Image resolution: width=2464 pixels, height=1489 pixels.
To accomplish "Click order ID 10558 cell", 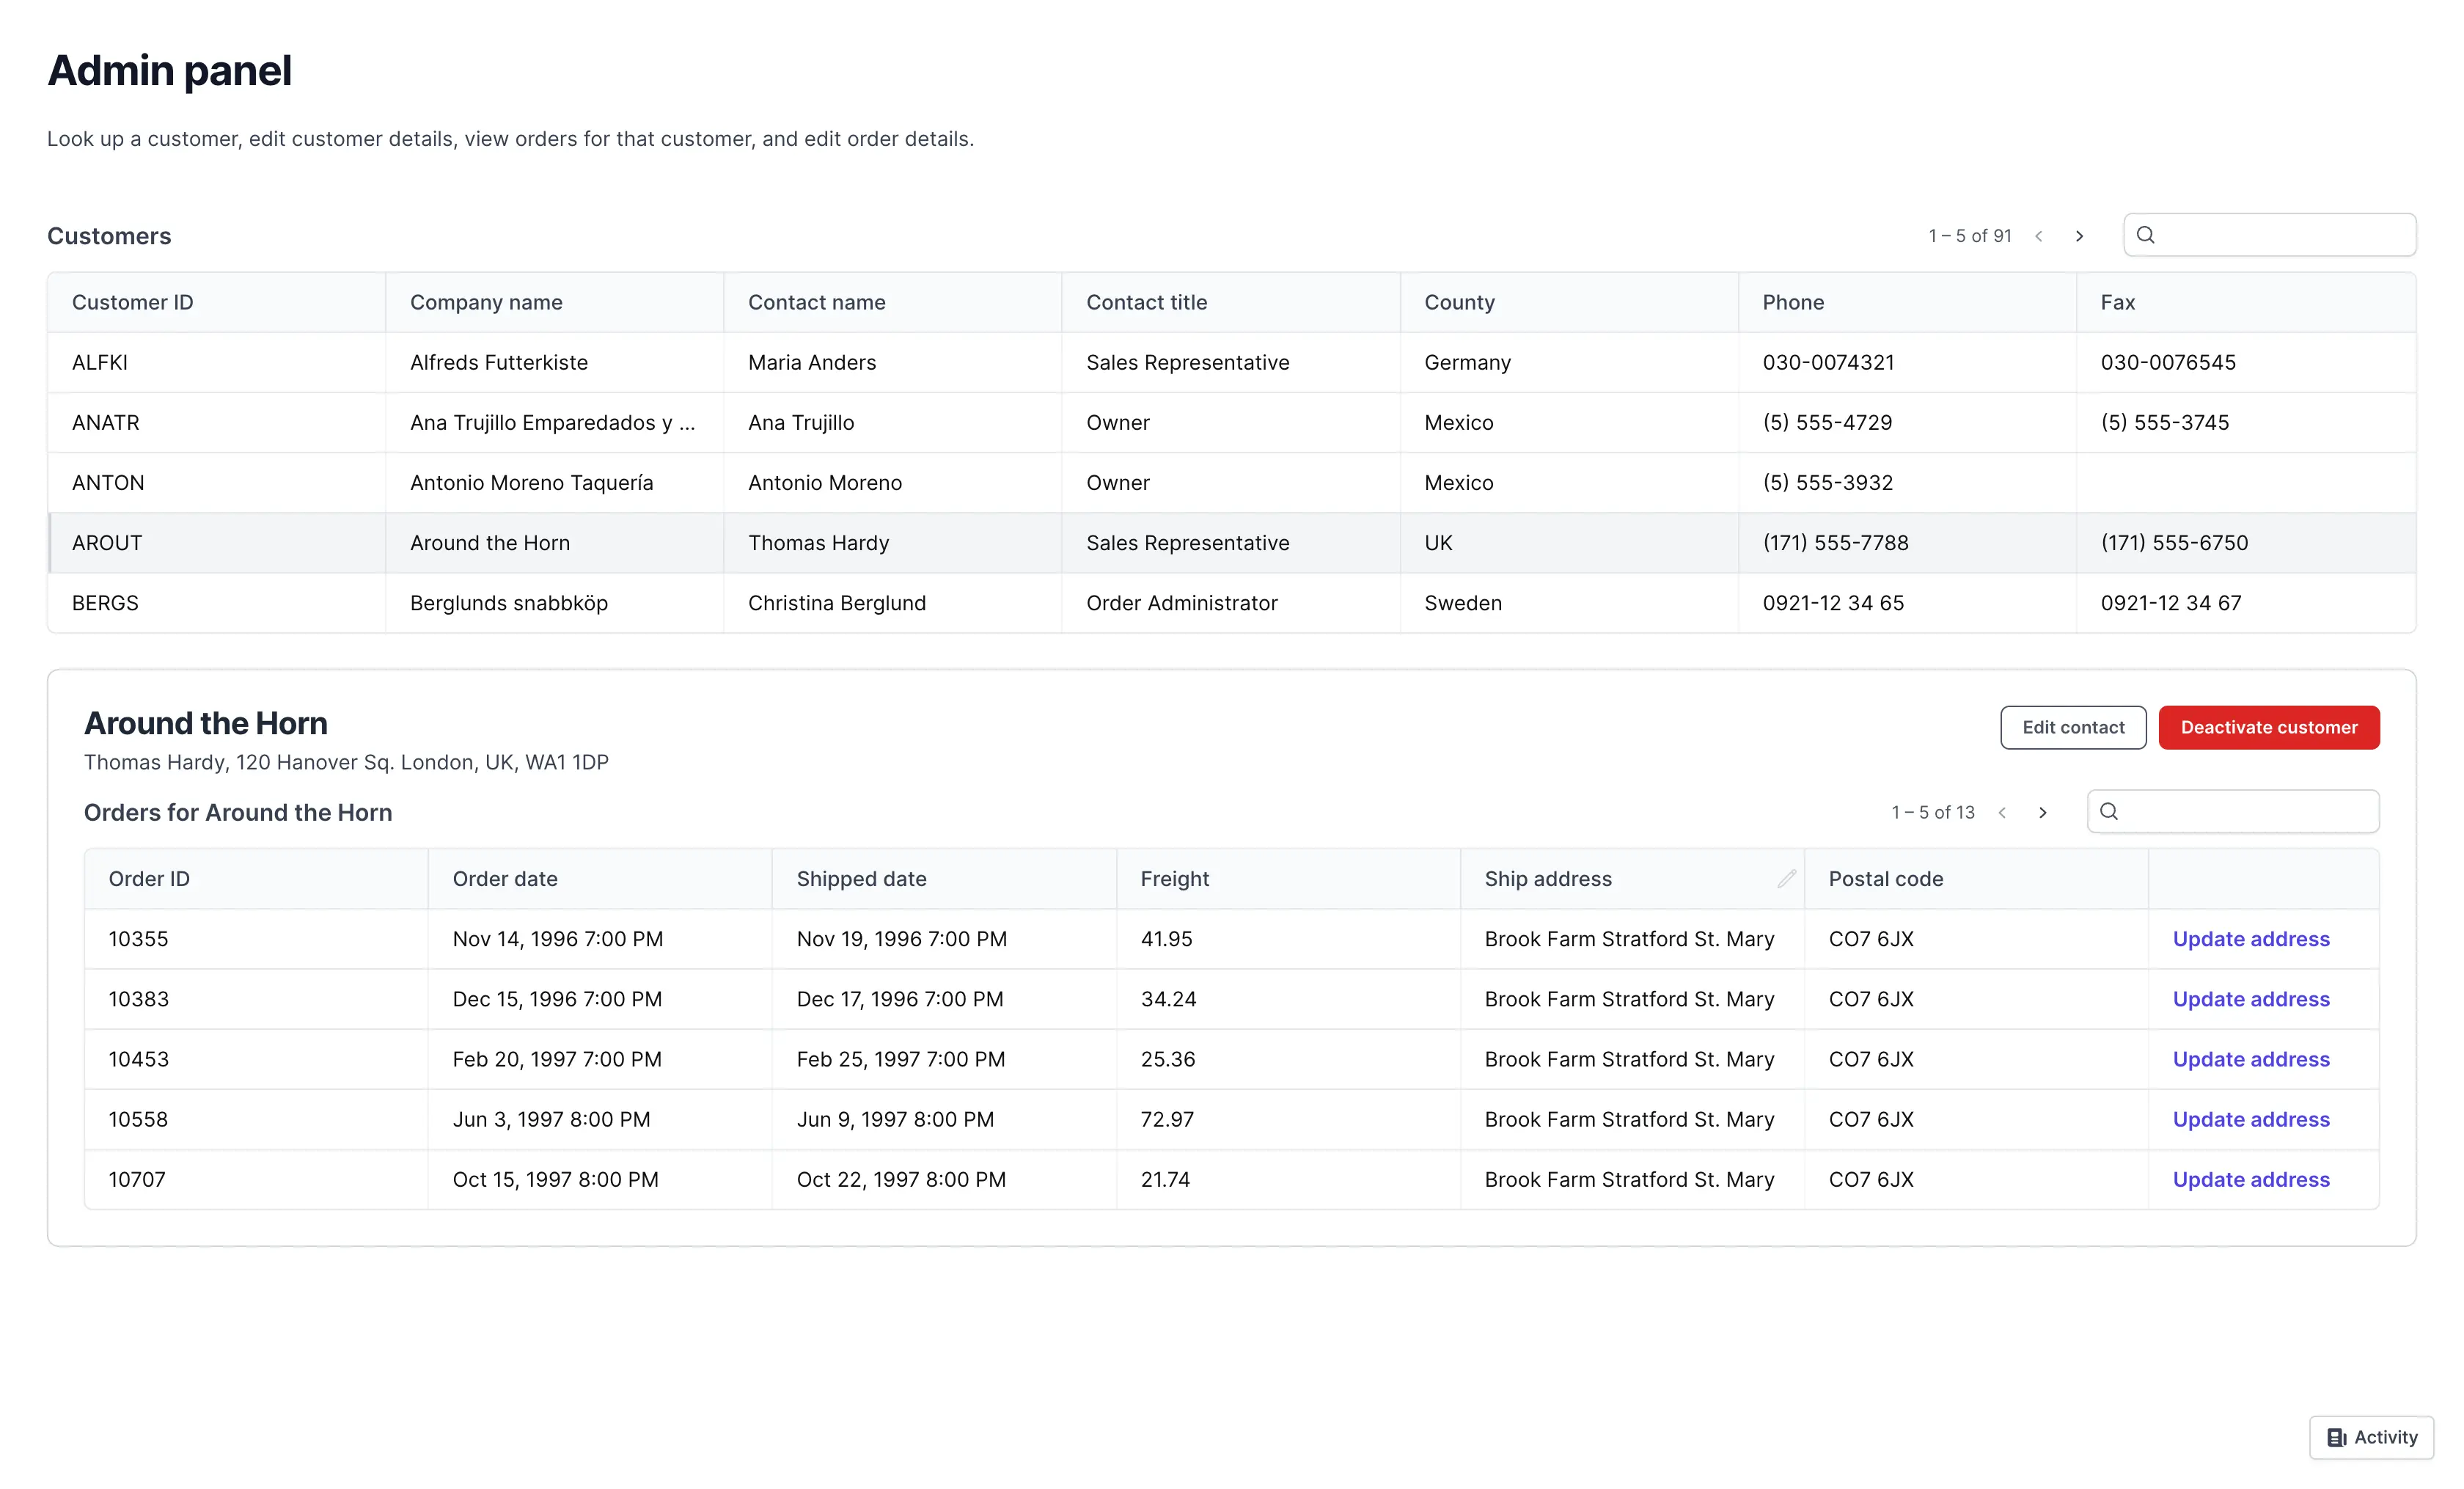I will 257,1119.
